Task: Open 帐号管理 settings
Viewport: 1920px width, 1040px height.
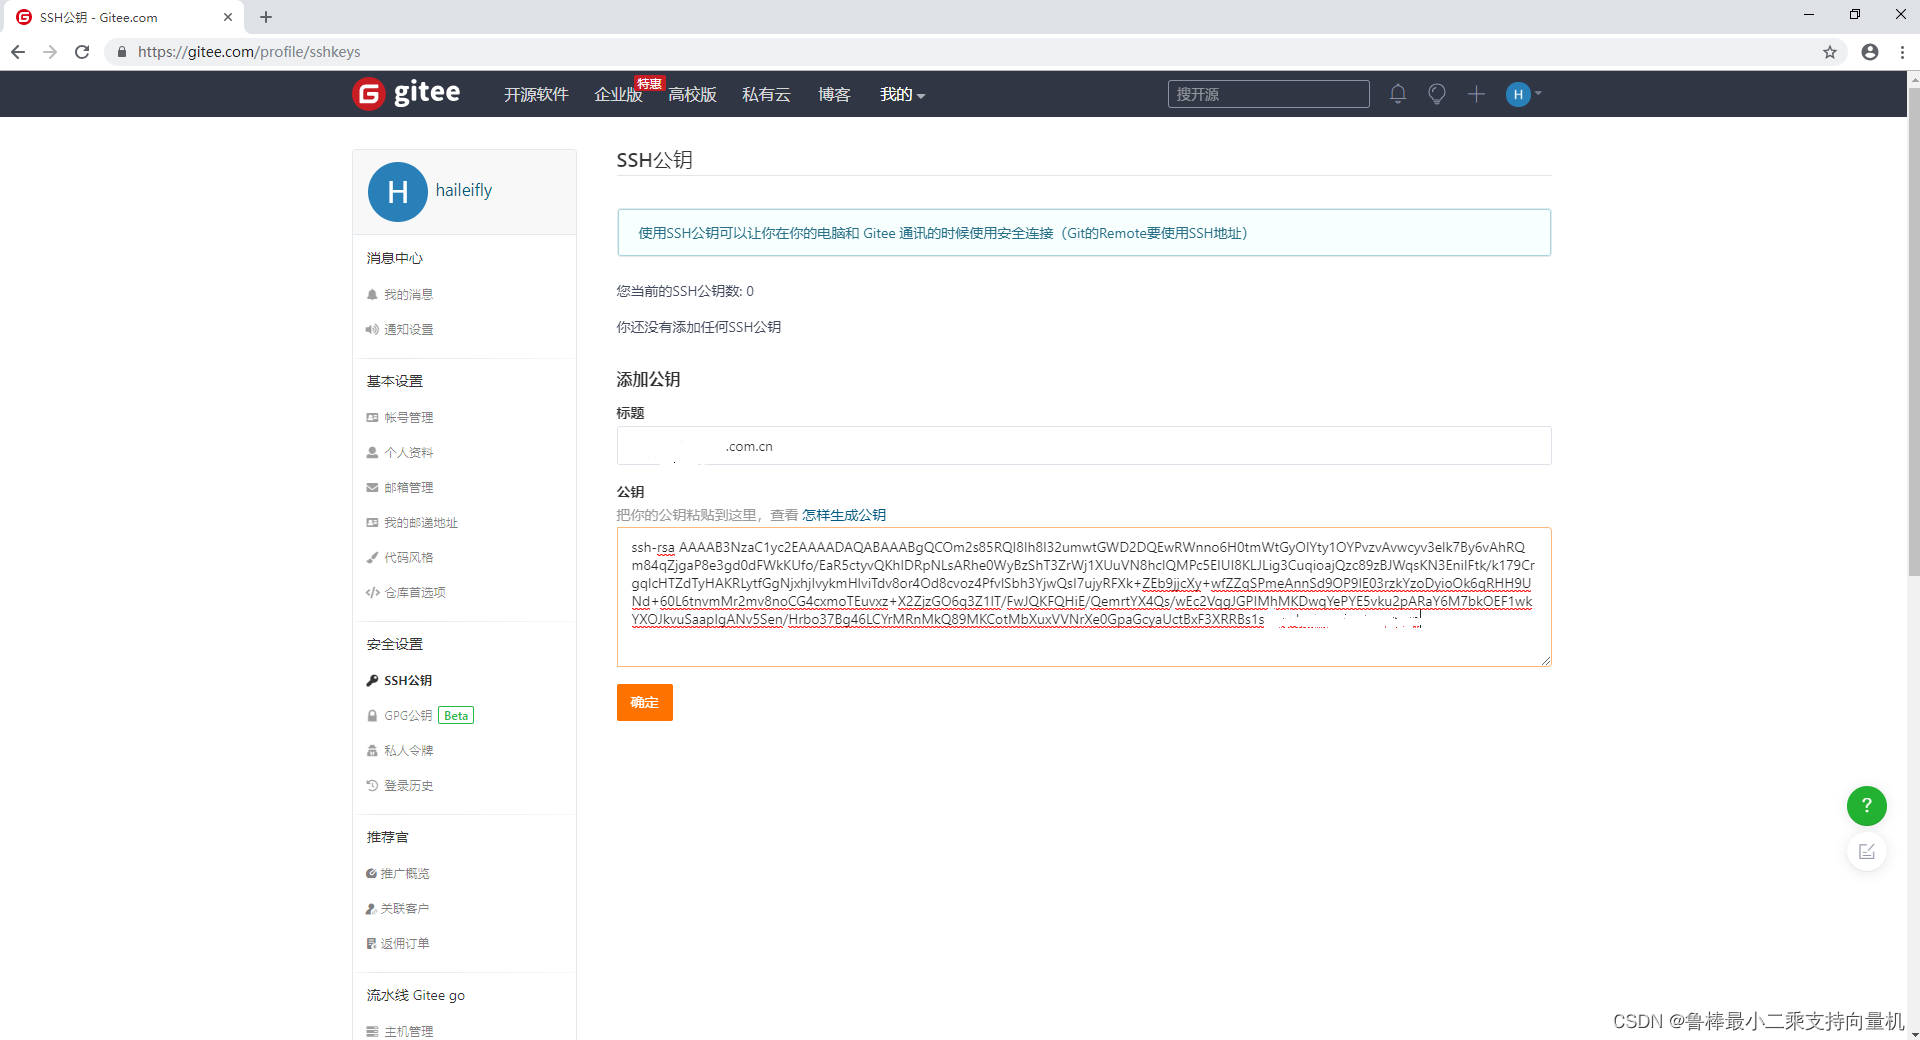Action: [400, 417]
